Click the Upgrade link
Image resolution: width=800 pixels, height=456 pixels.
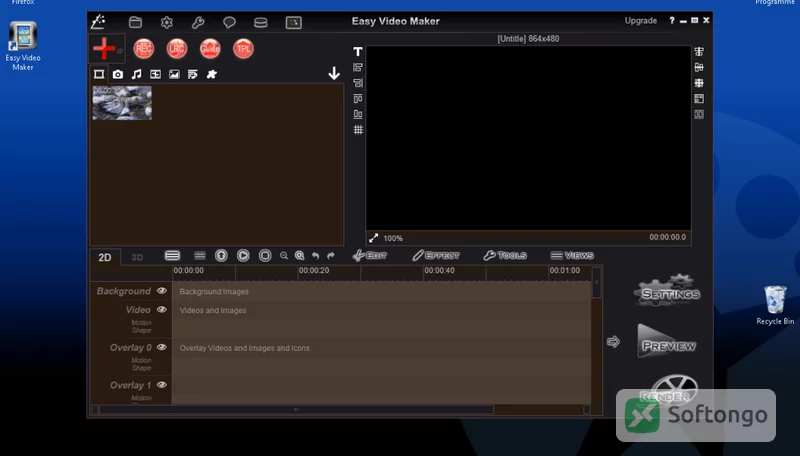point(641,21)
